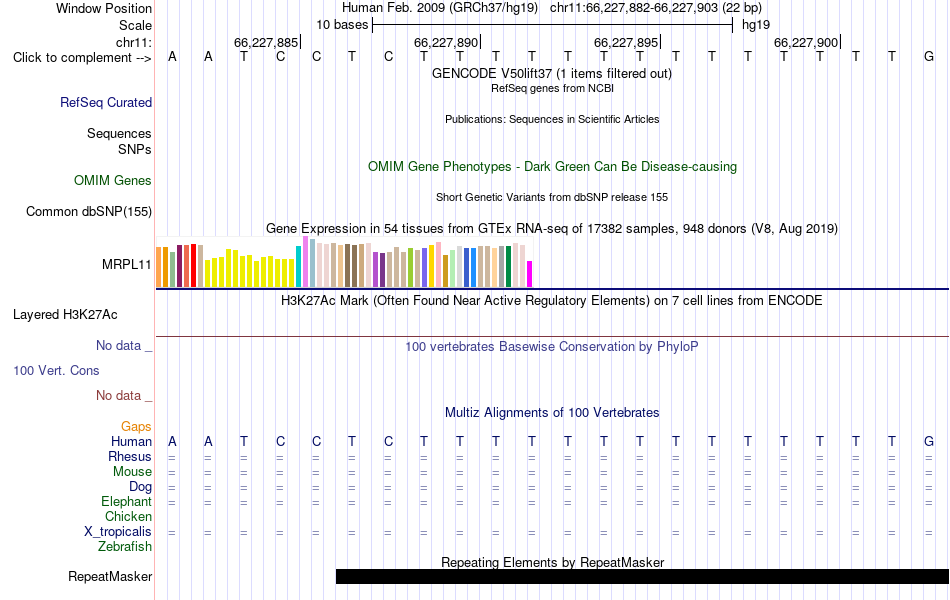Open 'Publications: Sequences in Scientific Articles' title
Viewport: 950px width, 600px height.
(552, 119)
